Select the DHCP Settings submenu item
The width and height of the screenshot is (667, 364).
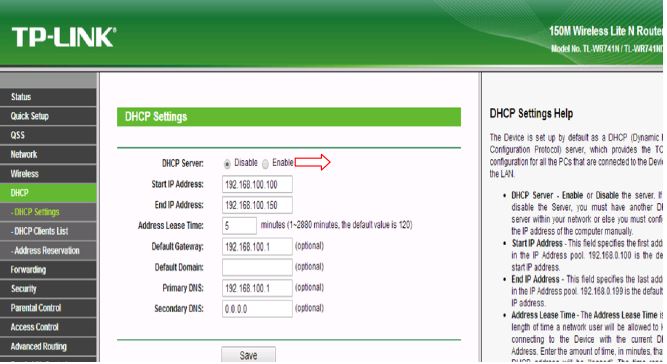click(x=48, y=212)
